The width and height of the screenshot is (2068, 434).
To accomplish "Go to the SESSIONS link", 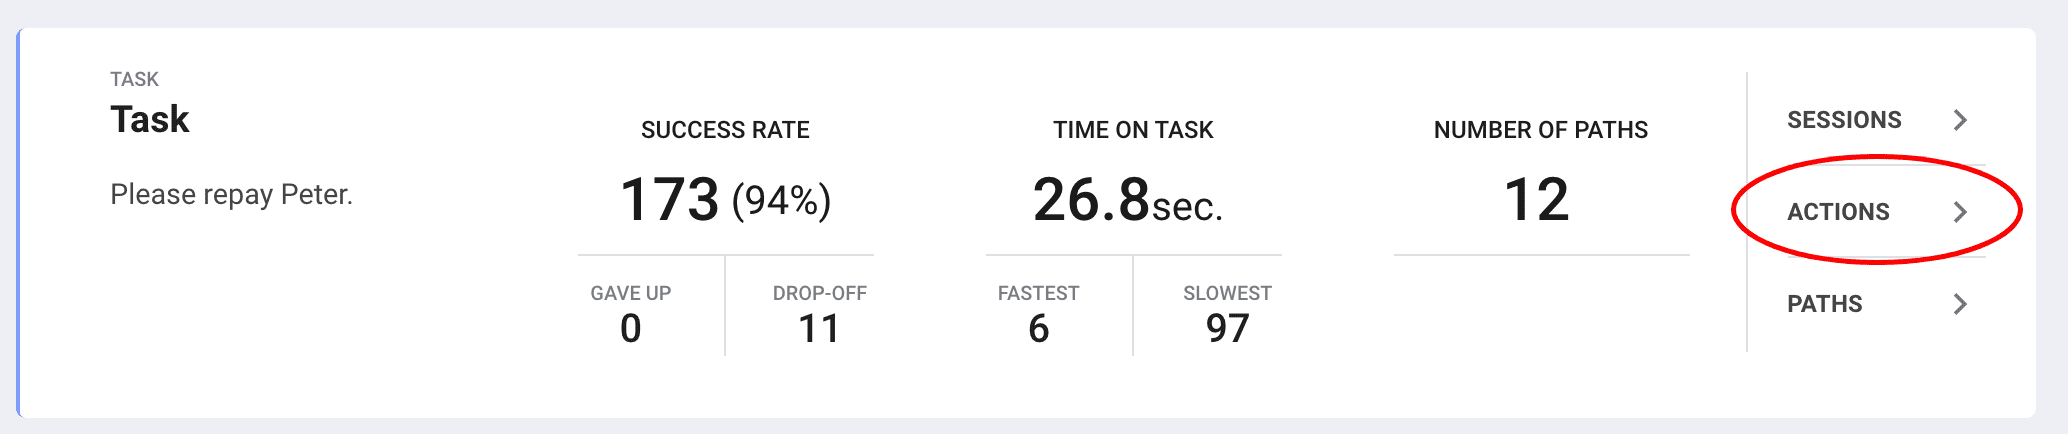I will click(1844, 120).
